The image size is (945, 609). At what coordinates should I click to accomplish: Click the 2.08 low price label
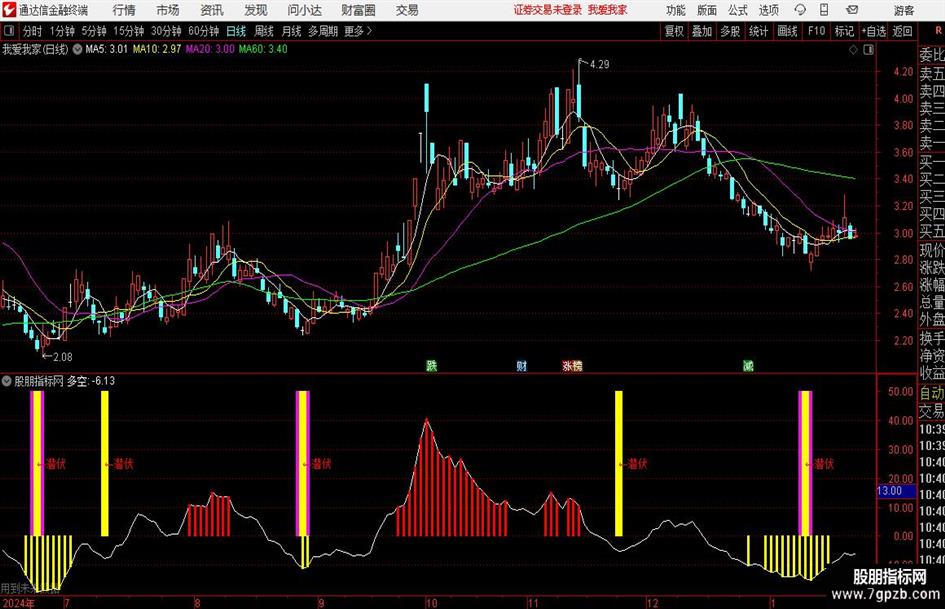point(63,357)
